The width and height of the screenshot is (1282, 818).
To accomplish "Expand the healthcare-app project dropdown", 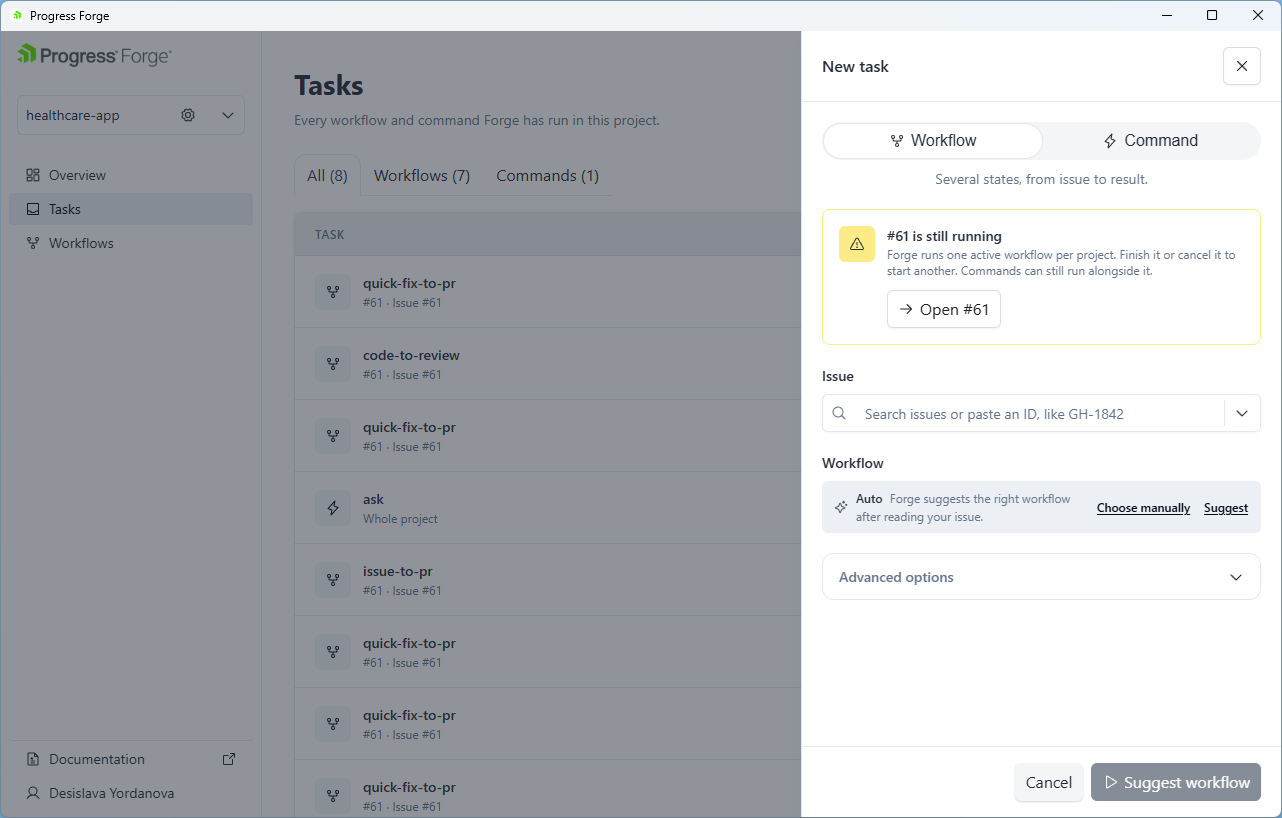I will tap(228, 115).
